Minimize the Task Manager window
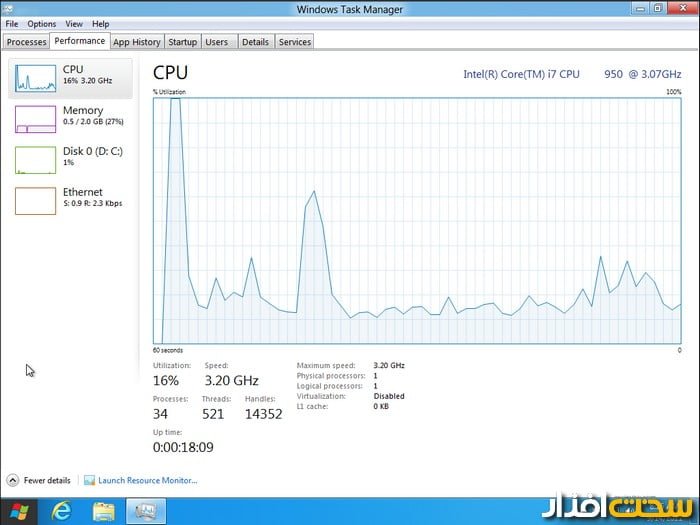 point(640,8)
